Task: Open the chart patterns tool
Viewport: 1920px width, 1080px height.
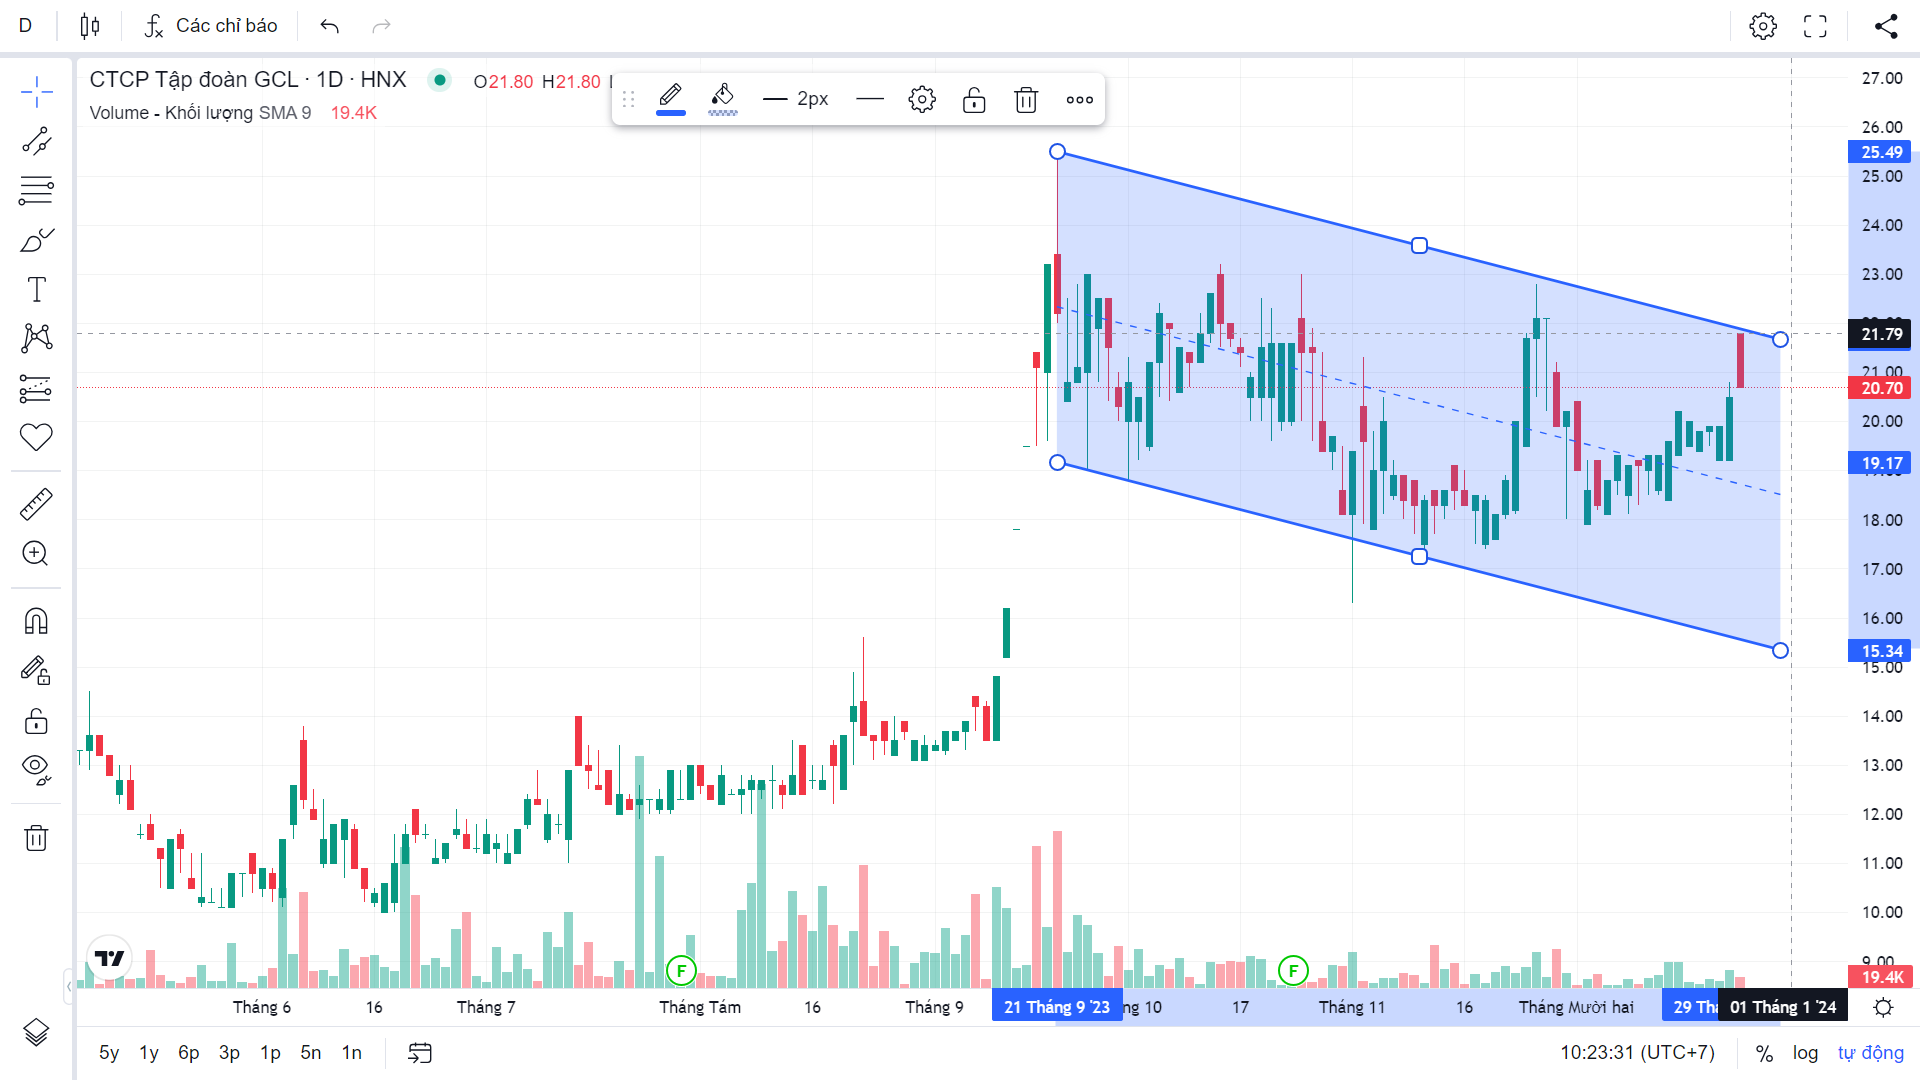Action: (x=36, y=338)
